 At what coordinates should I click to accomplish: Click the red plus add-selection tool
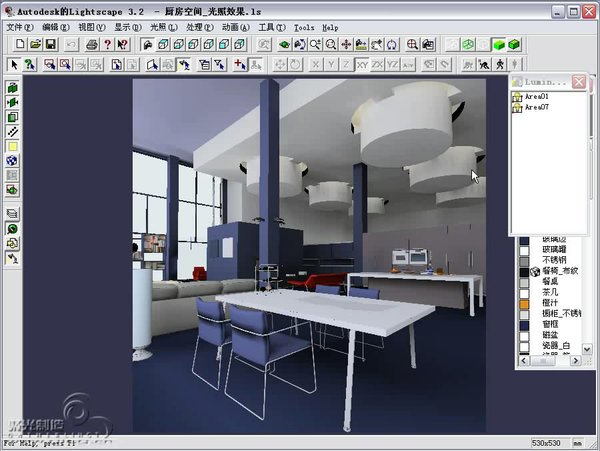click(x=240, y=64)
